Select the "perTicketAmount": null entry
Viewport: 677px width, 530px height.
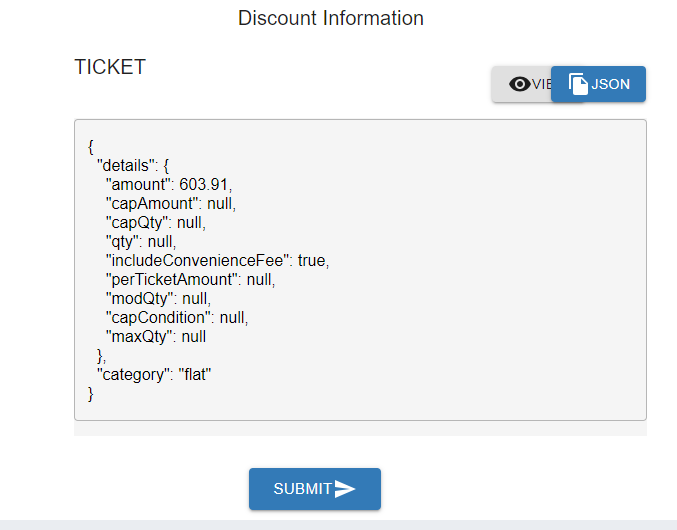pyautogui.click(x=190, y=279)
